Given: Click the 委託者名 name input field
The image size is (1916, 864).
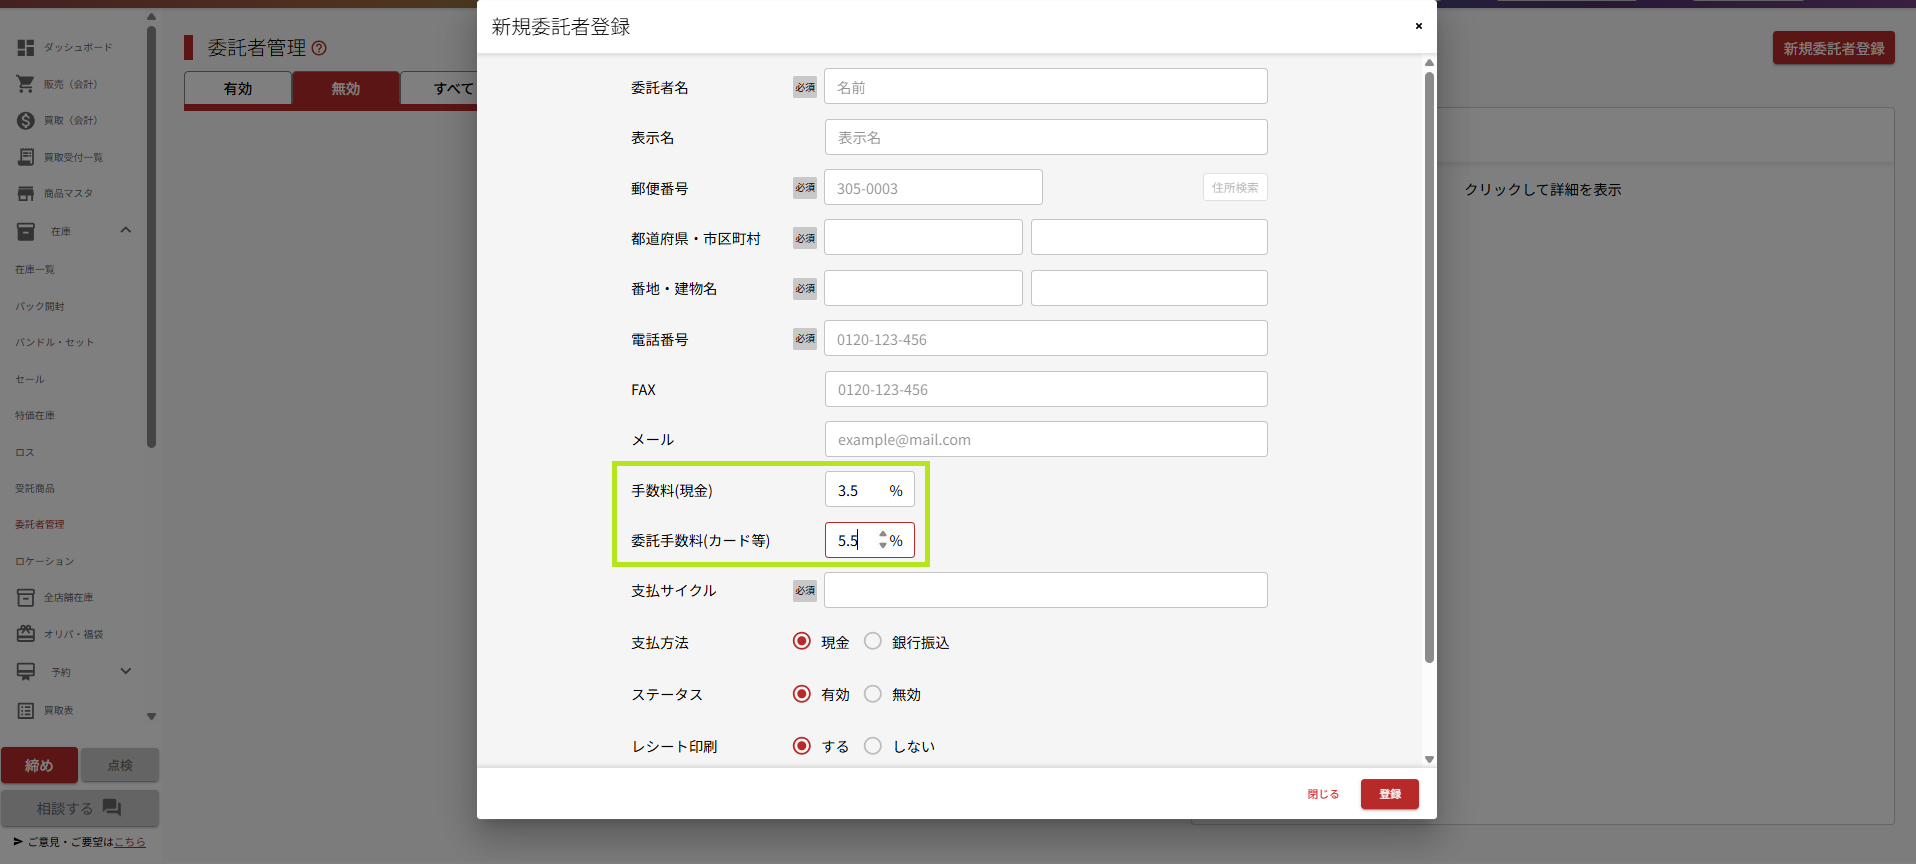Looking at the screenshot, I should (1045, 87).
